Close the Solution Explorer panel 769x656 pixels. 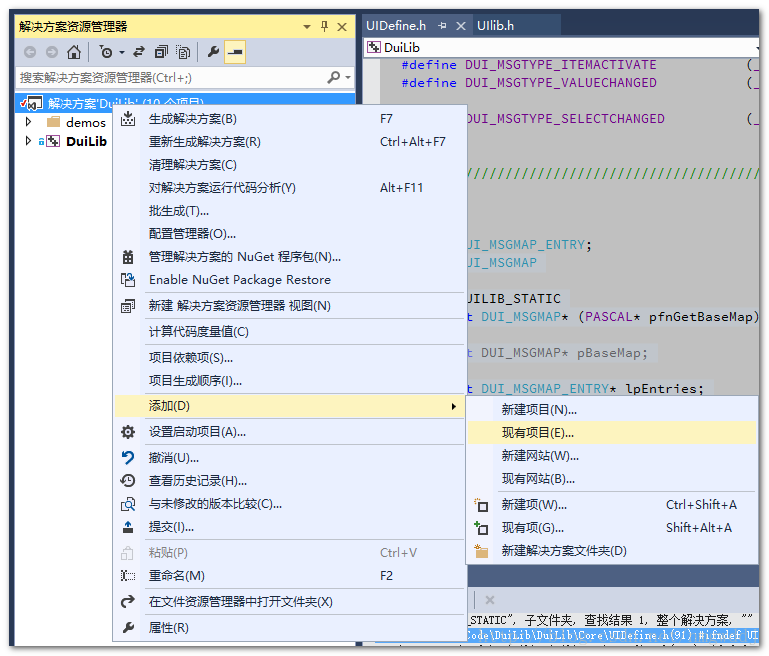342,27
